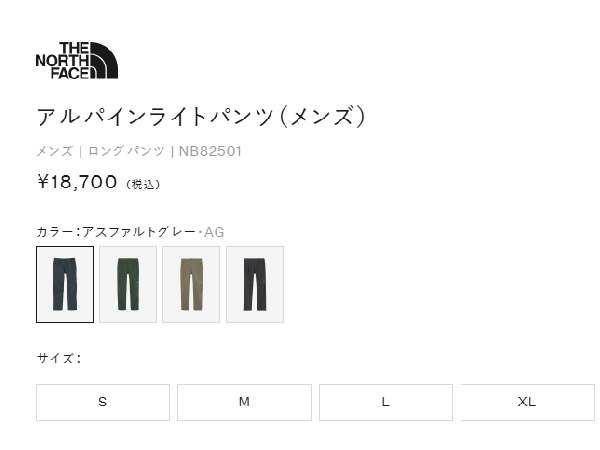Image resolution: width=600 pixels, height=450 pixels.
Task: Pick size L button
Action: [386, 402]
